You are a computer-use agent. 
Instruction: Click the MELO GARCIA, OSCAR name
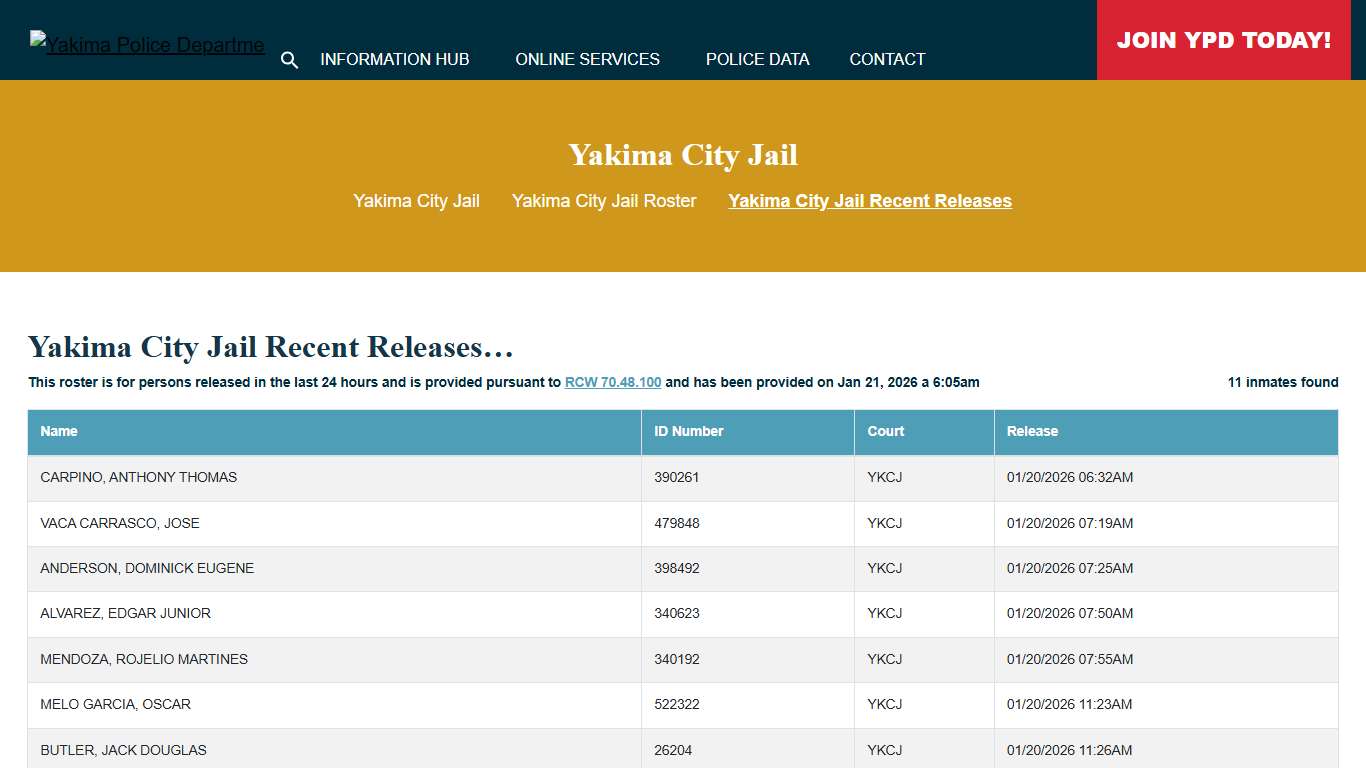(115, 704)
